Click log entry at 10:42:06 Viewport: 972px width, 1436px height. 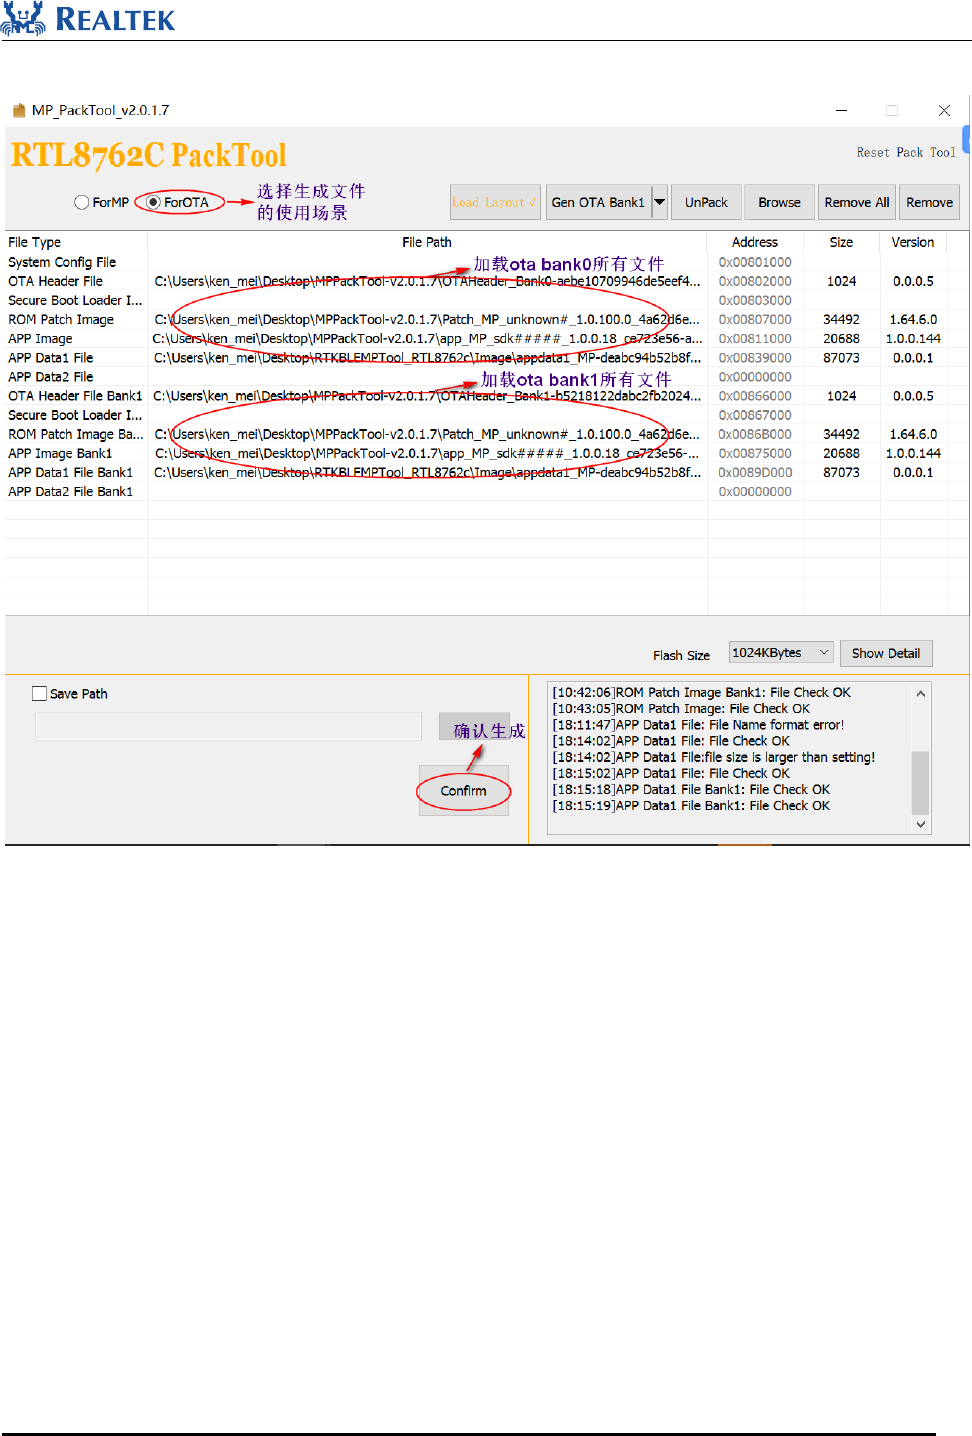[x=701, y=692]
